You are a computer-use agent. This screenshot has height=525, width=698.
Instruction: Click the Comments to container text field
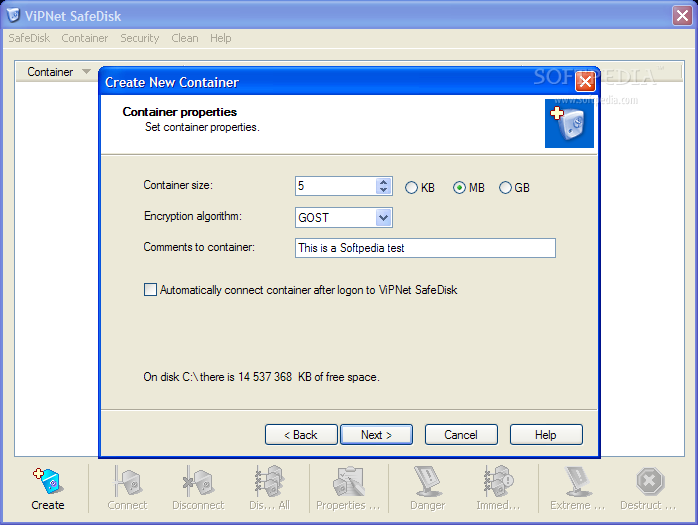pyautogui.click(x=425, y=248)
